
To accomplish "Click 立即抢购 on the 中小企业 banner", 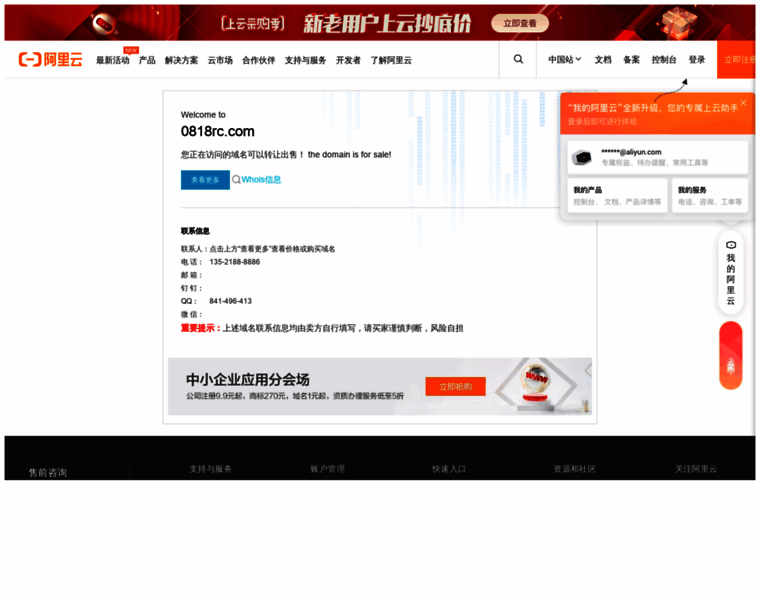I will (455, 386).
